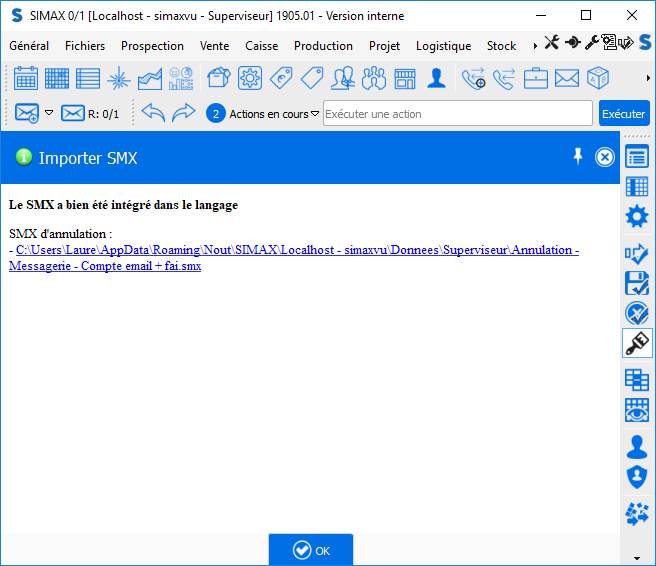Viewport: 656px width, 566px height.
Task: Close the Importer SMX panel
Action: click(605, 157)
